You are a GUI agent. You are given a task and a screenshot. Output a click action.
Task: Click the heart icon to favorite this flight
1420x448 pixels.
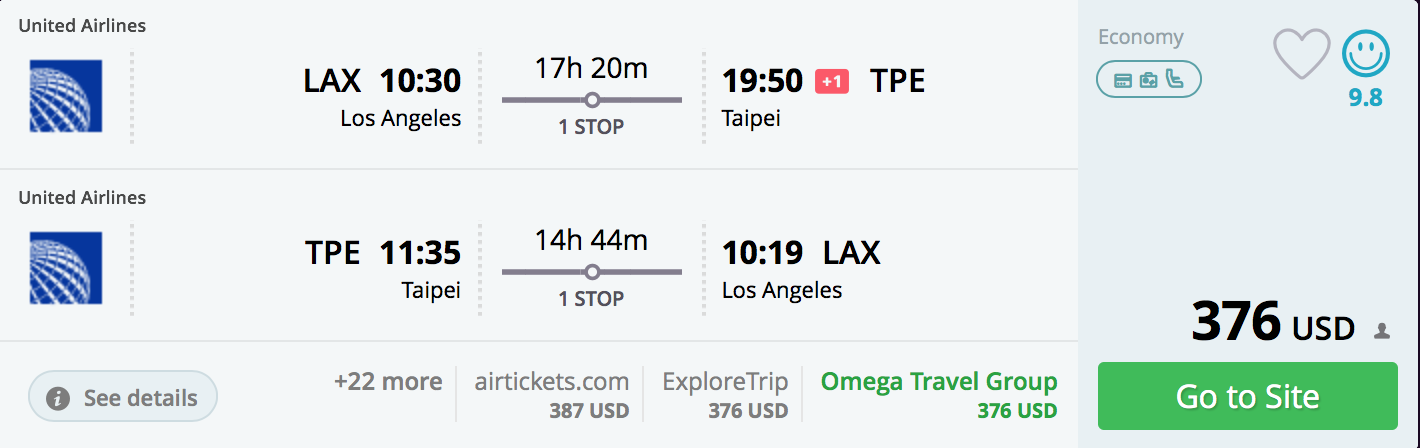pos(1301,53)
